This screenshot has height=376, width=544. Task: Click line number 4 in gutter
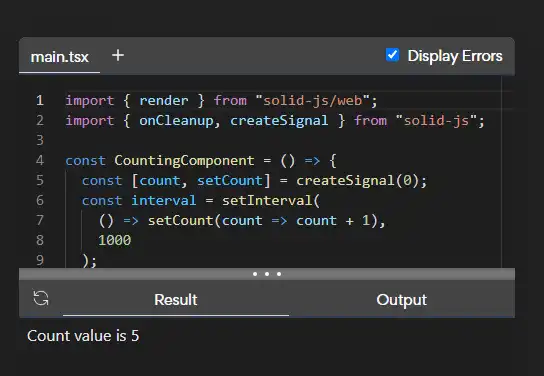tap(40, 161)
